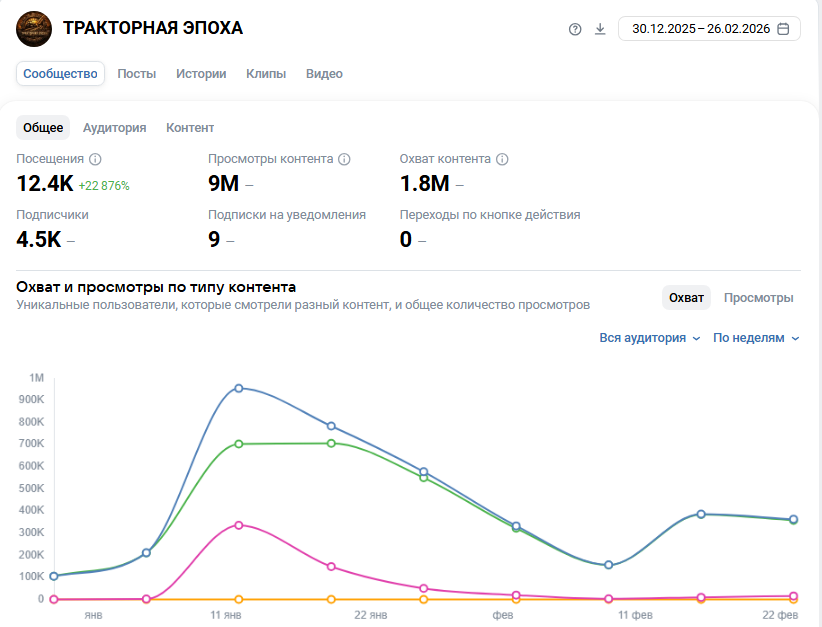The height and width of the screenshot is (627, 822).
Task: Open the По неделям period dropdown
Action: 756,338
